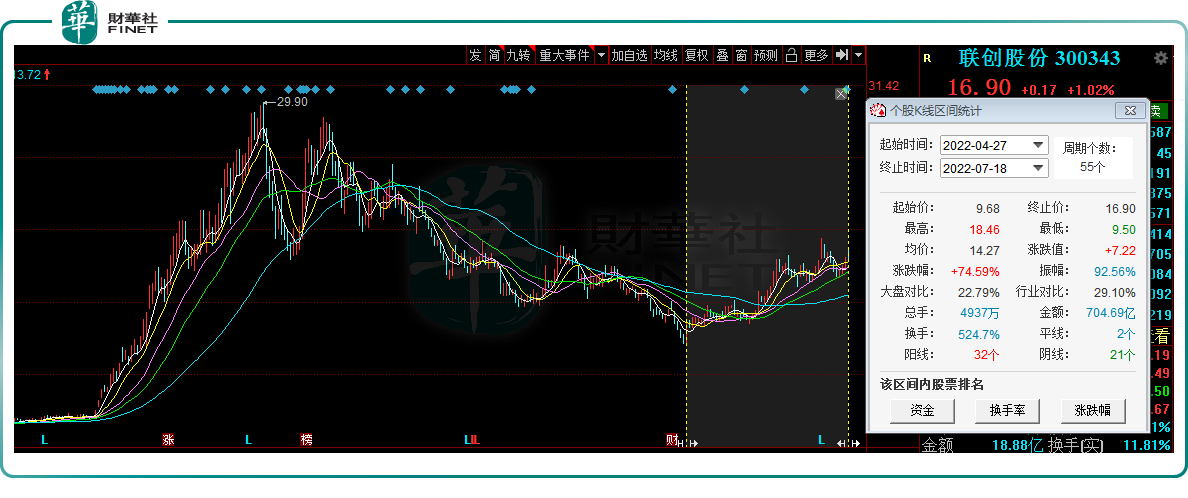Open the 预测 forecast tool
Image resolution: width=1188 pixels, height=498 pixels.
coord(766,55)
